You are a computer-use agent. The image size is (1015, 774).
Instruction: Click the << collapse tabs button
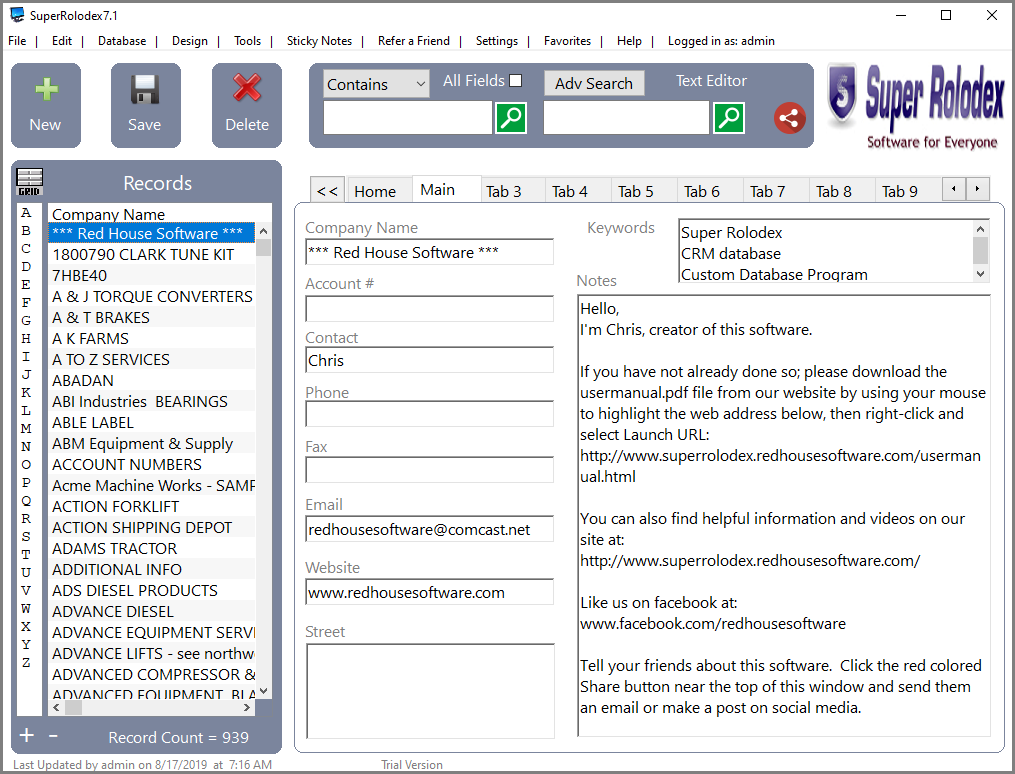point(328,191)
